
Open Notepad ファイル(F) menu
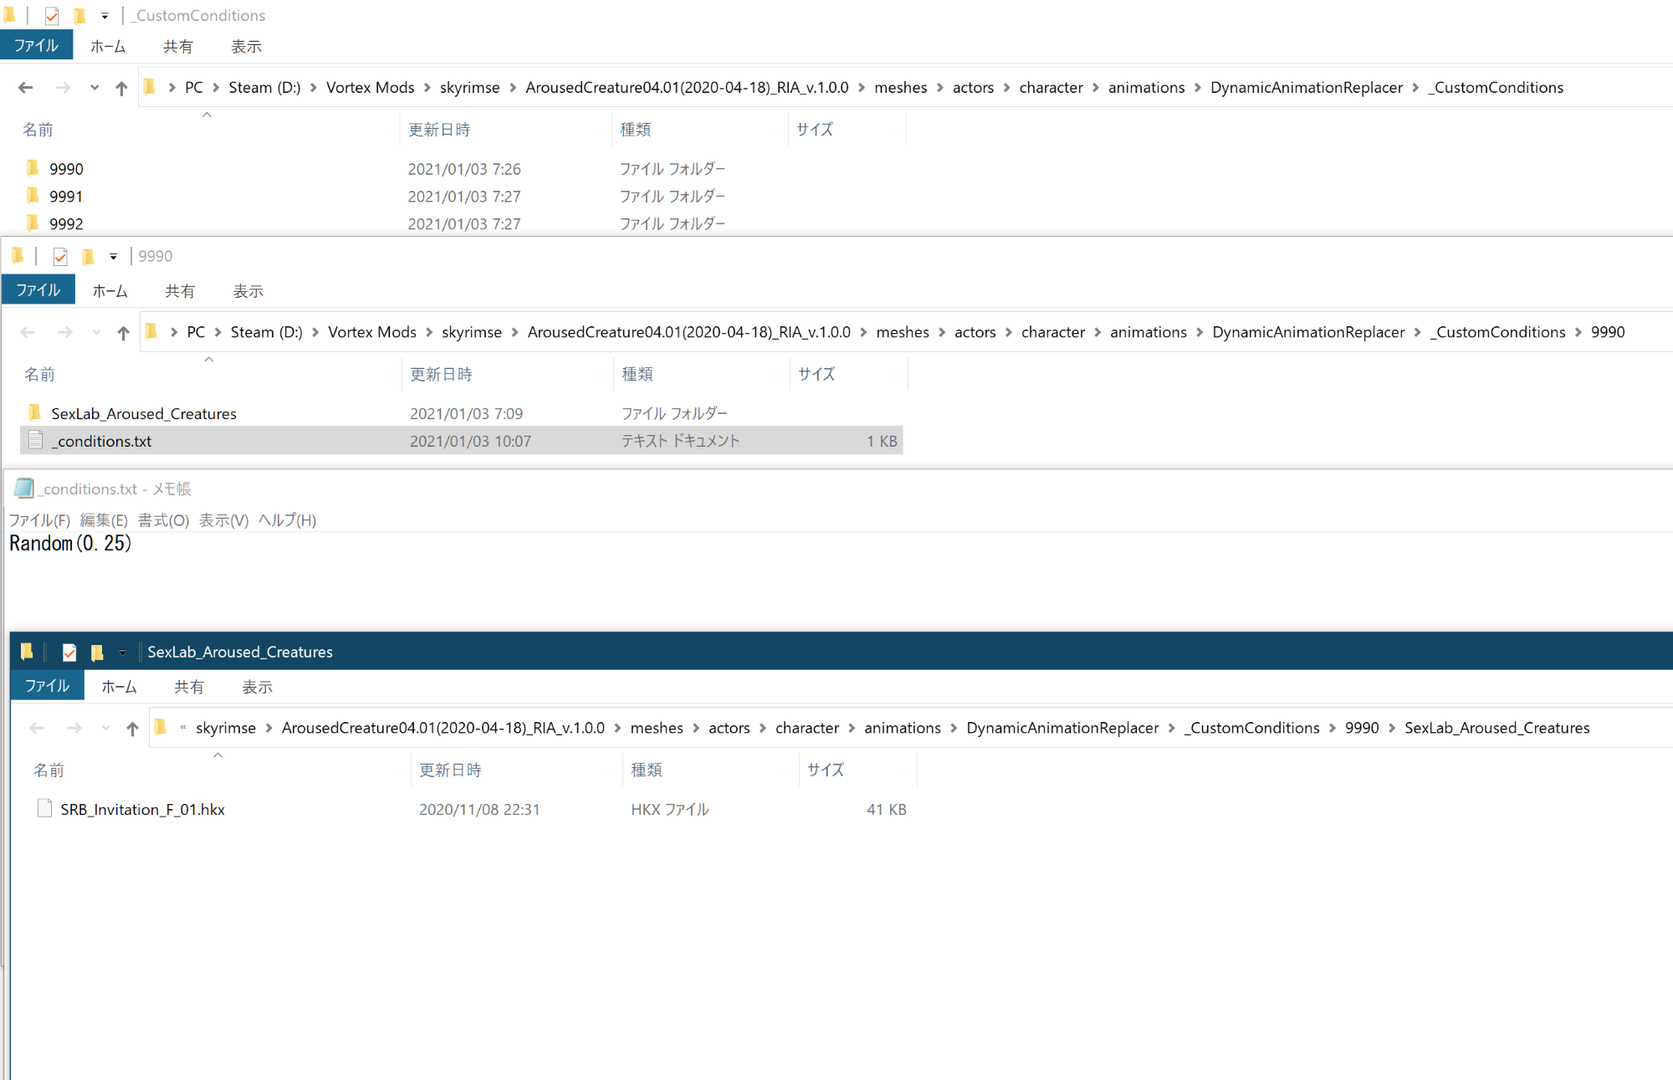coord(39,520)
